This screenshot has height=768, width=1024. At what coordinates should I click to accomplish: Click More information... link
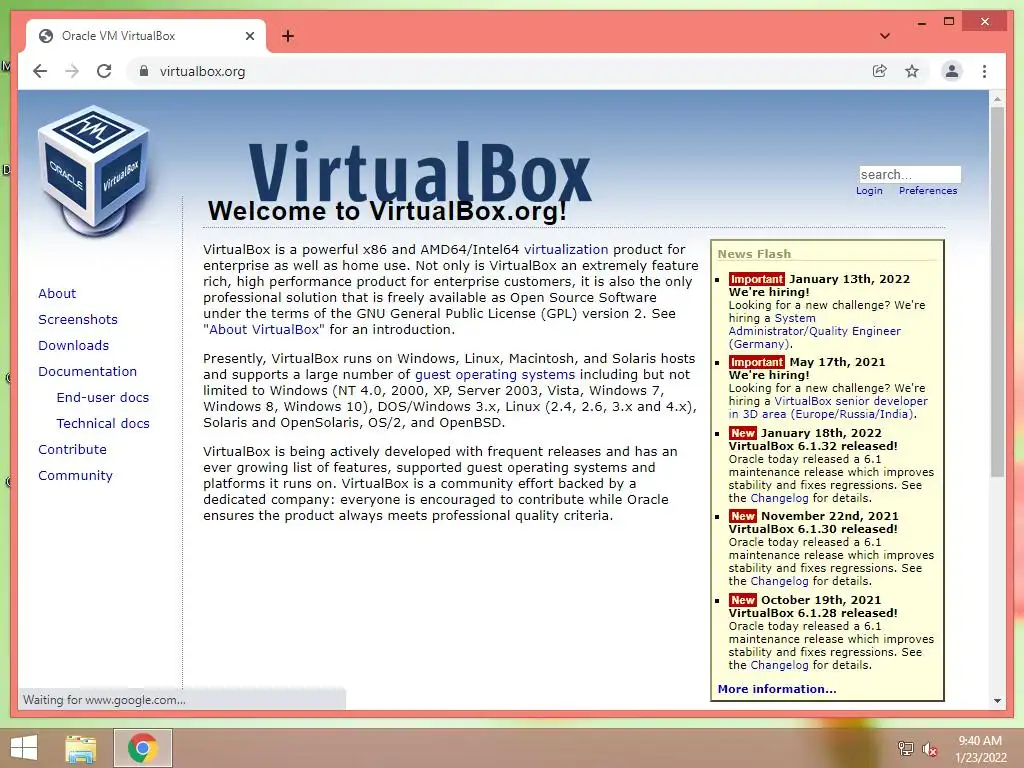pyautogui.click(x=776, y=689)
